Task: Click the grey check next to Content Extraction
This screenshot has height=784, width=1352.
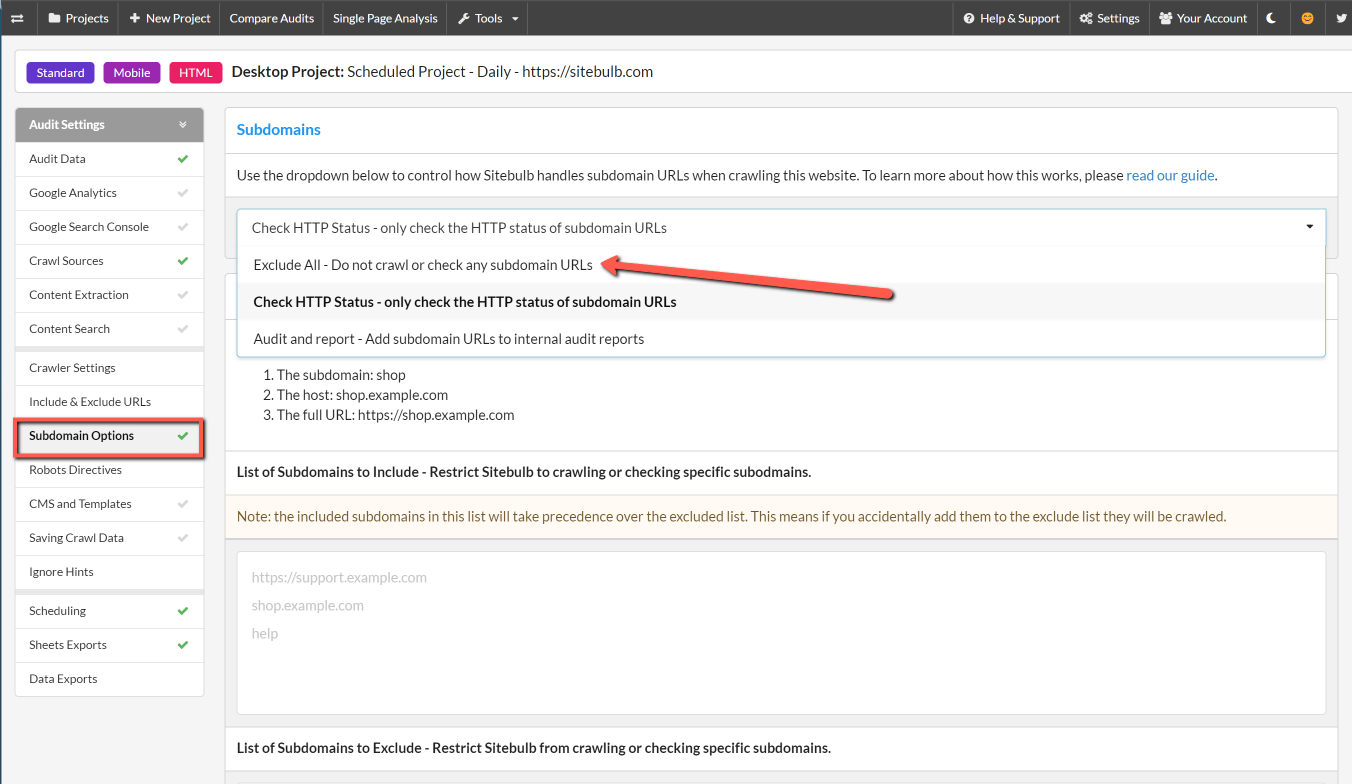Action: (182, 295)
